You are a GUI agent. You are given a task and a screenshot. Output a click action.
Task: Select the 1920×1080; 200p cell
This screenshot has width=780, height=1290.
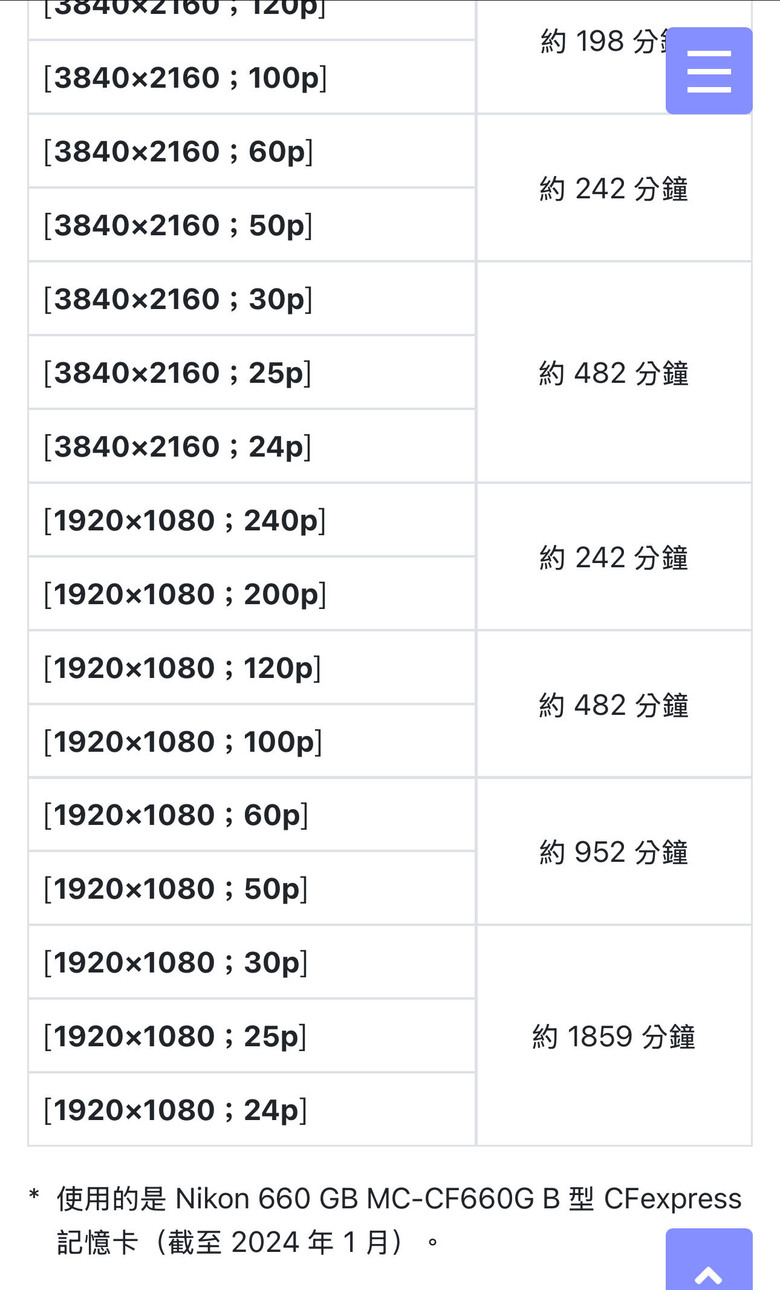252,594
